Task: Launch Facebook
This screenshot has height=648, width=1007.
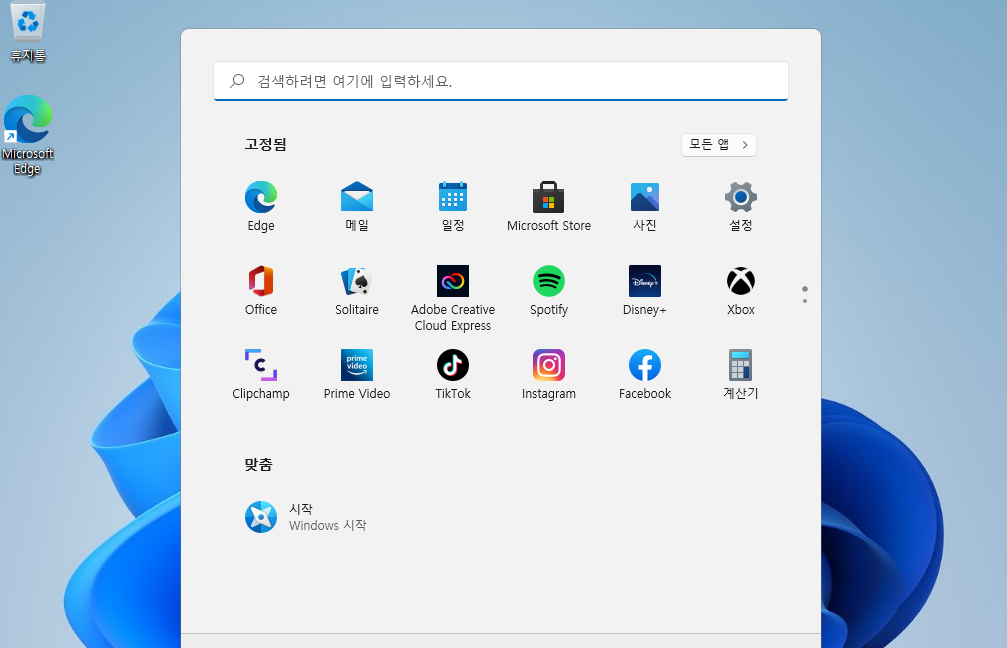Action: point(645,374)
